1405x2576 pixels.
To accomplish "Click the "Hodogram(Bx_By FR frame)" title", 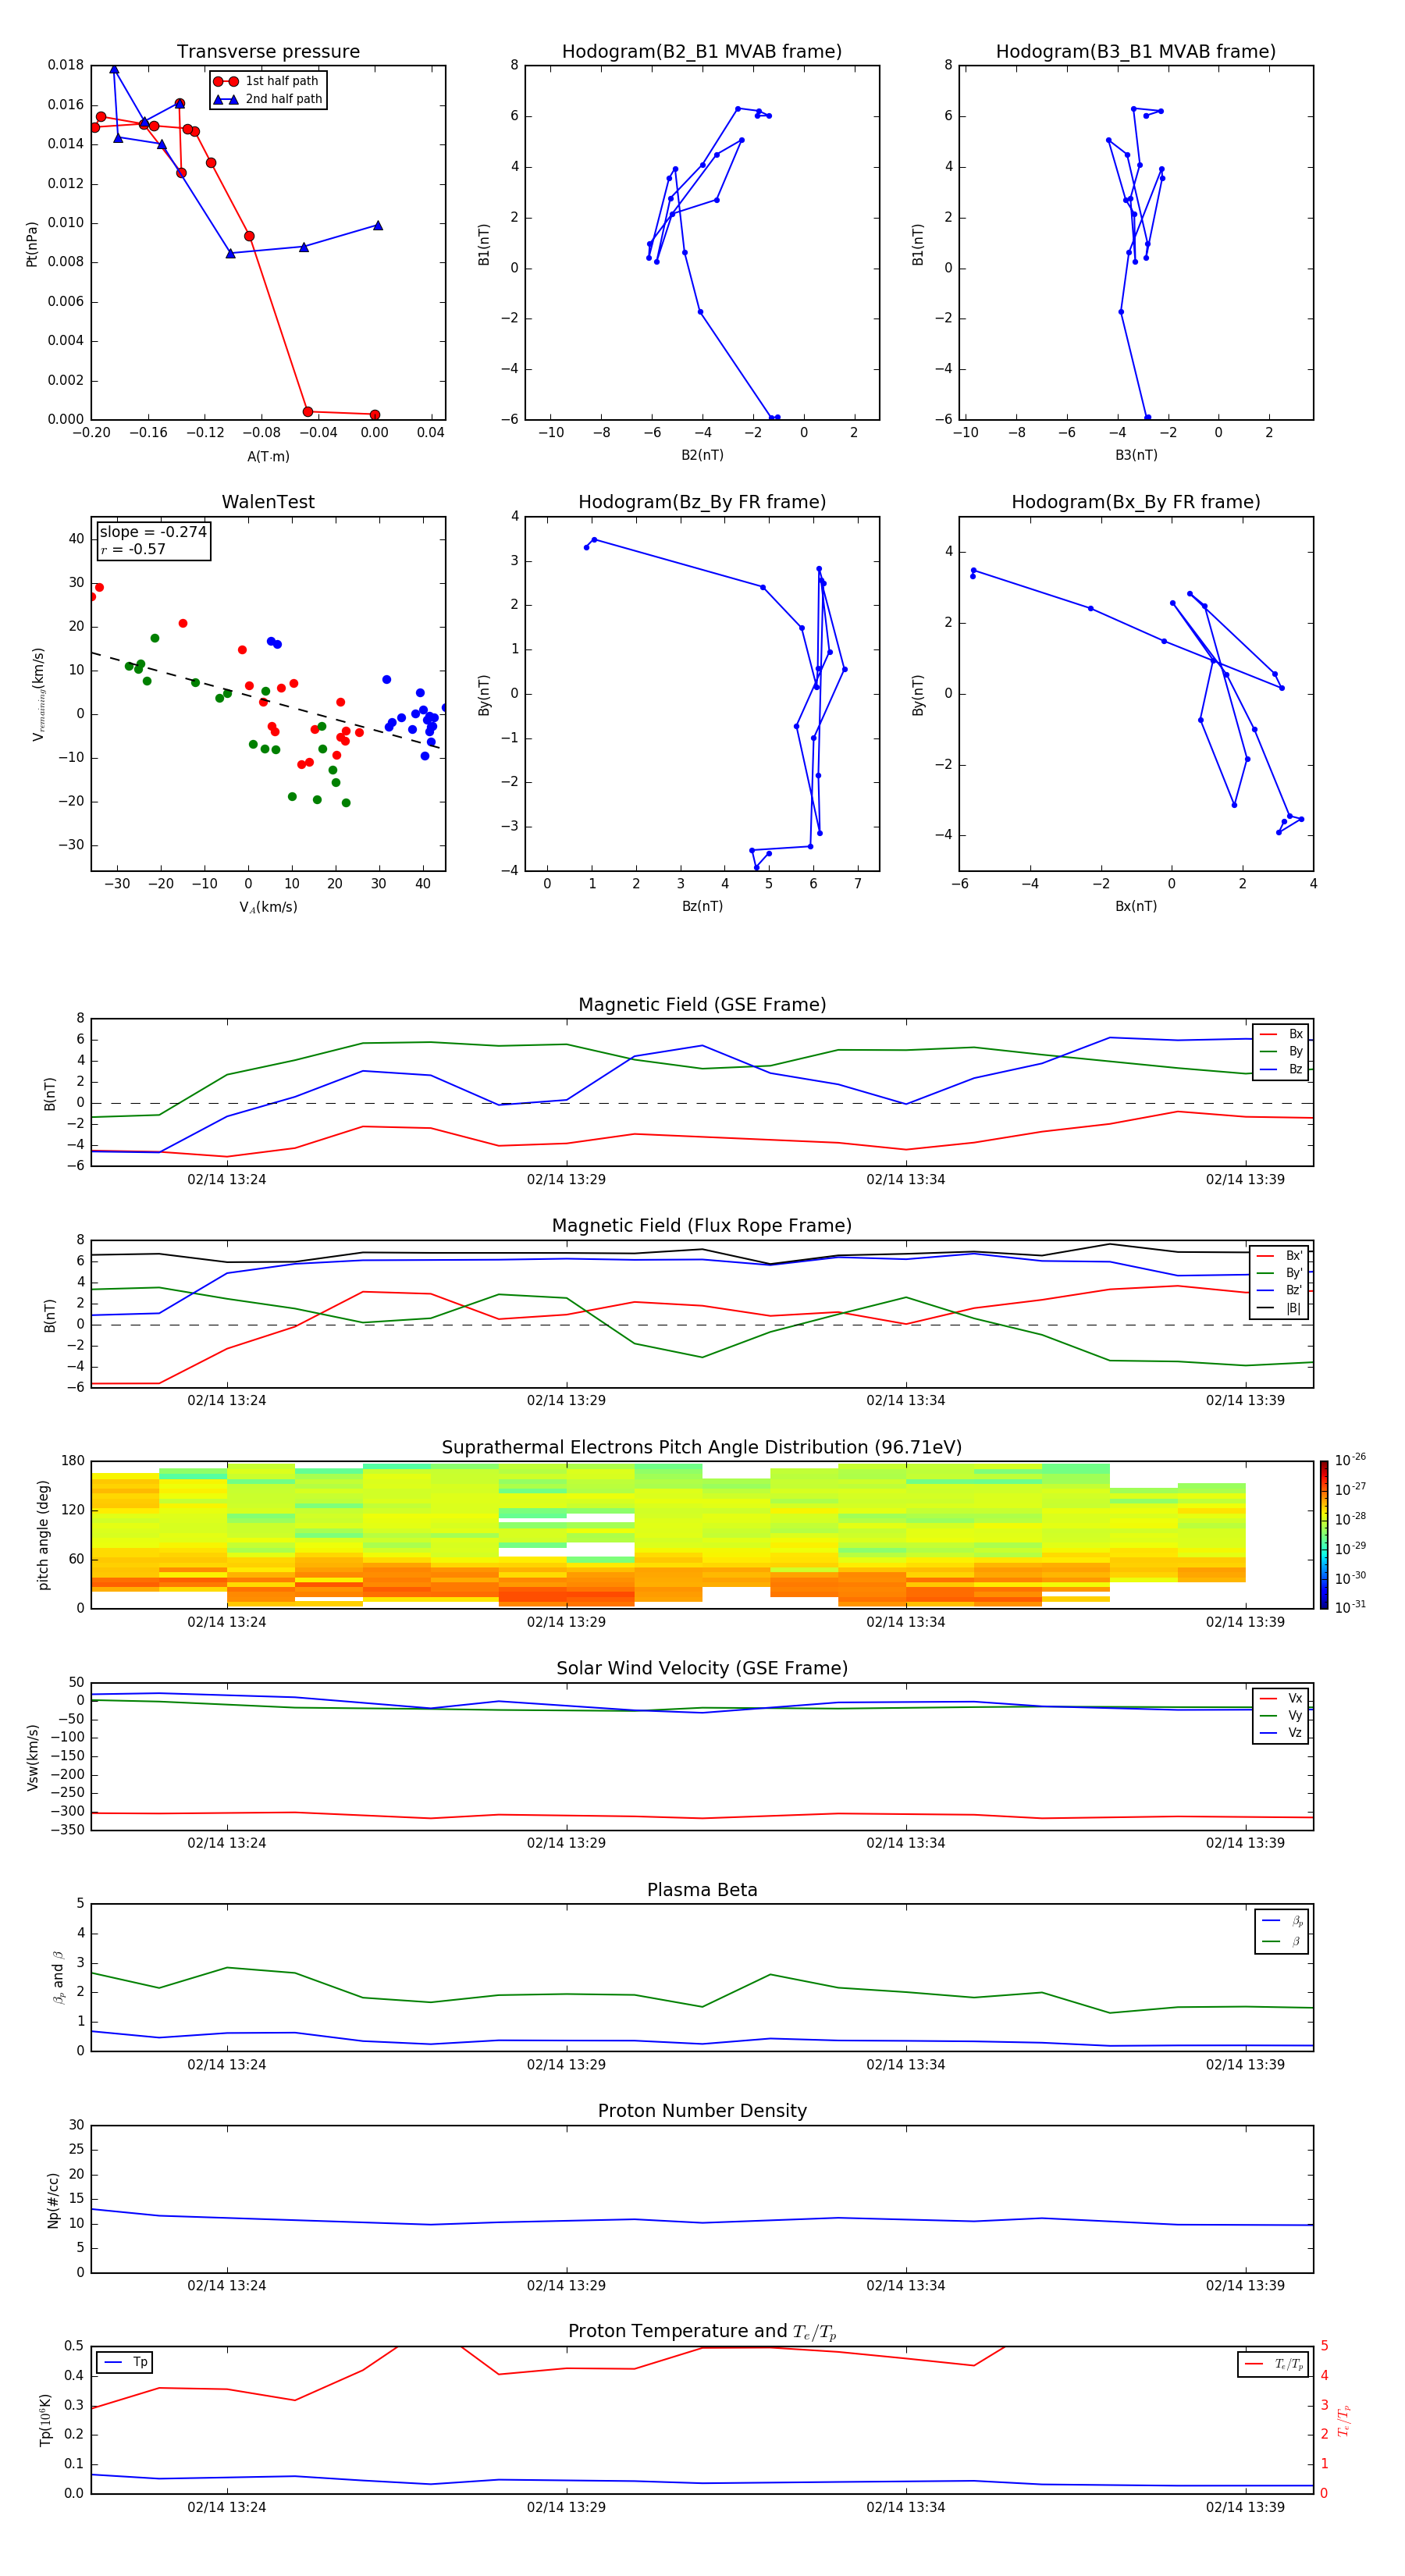I will (x=1136, y=502).
